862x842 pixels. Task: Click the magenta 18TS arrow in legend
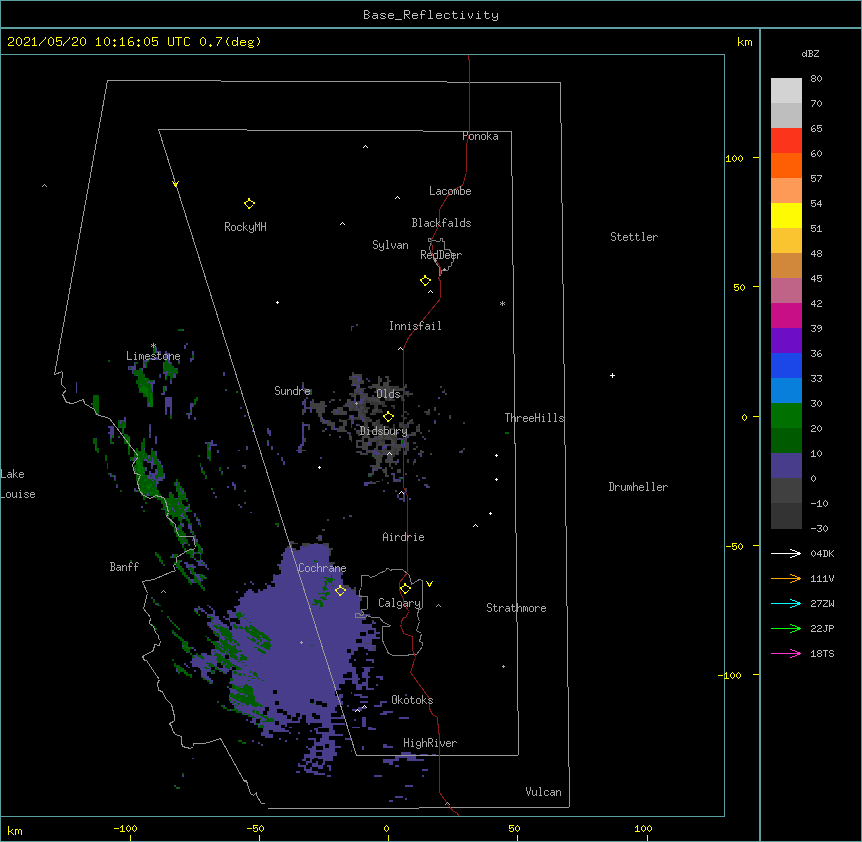click(786, 653)
